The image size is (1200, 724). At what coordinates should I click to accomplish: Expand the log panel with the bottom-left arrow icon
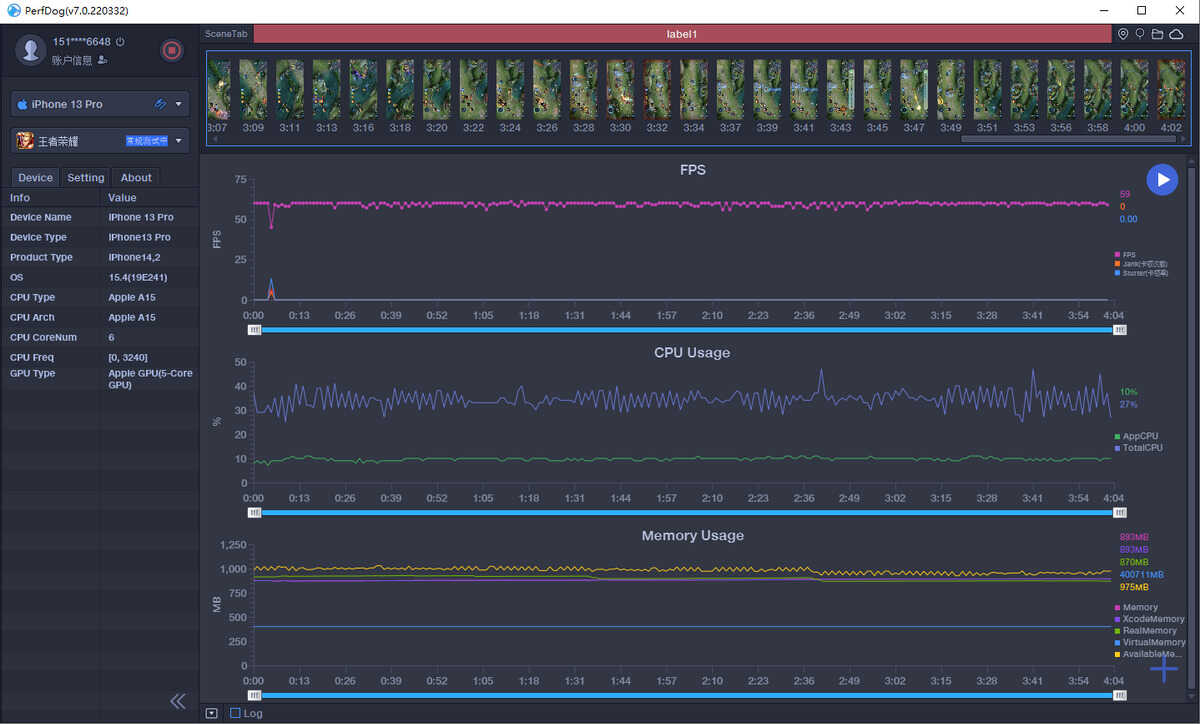point(211,713)
